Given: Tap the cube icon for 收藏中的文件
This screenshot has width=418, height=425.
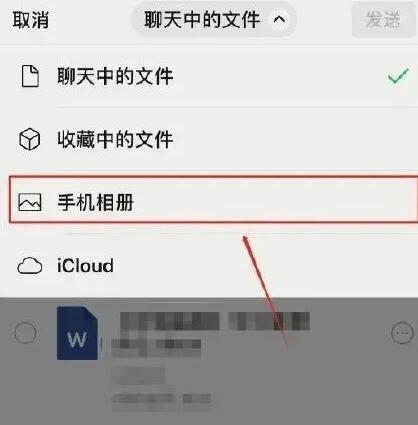Looking at the screenshot, I should (30, 139).
